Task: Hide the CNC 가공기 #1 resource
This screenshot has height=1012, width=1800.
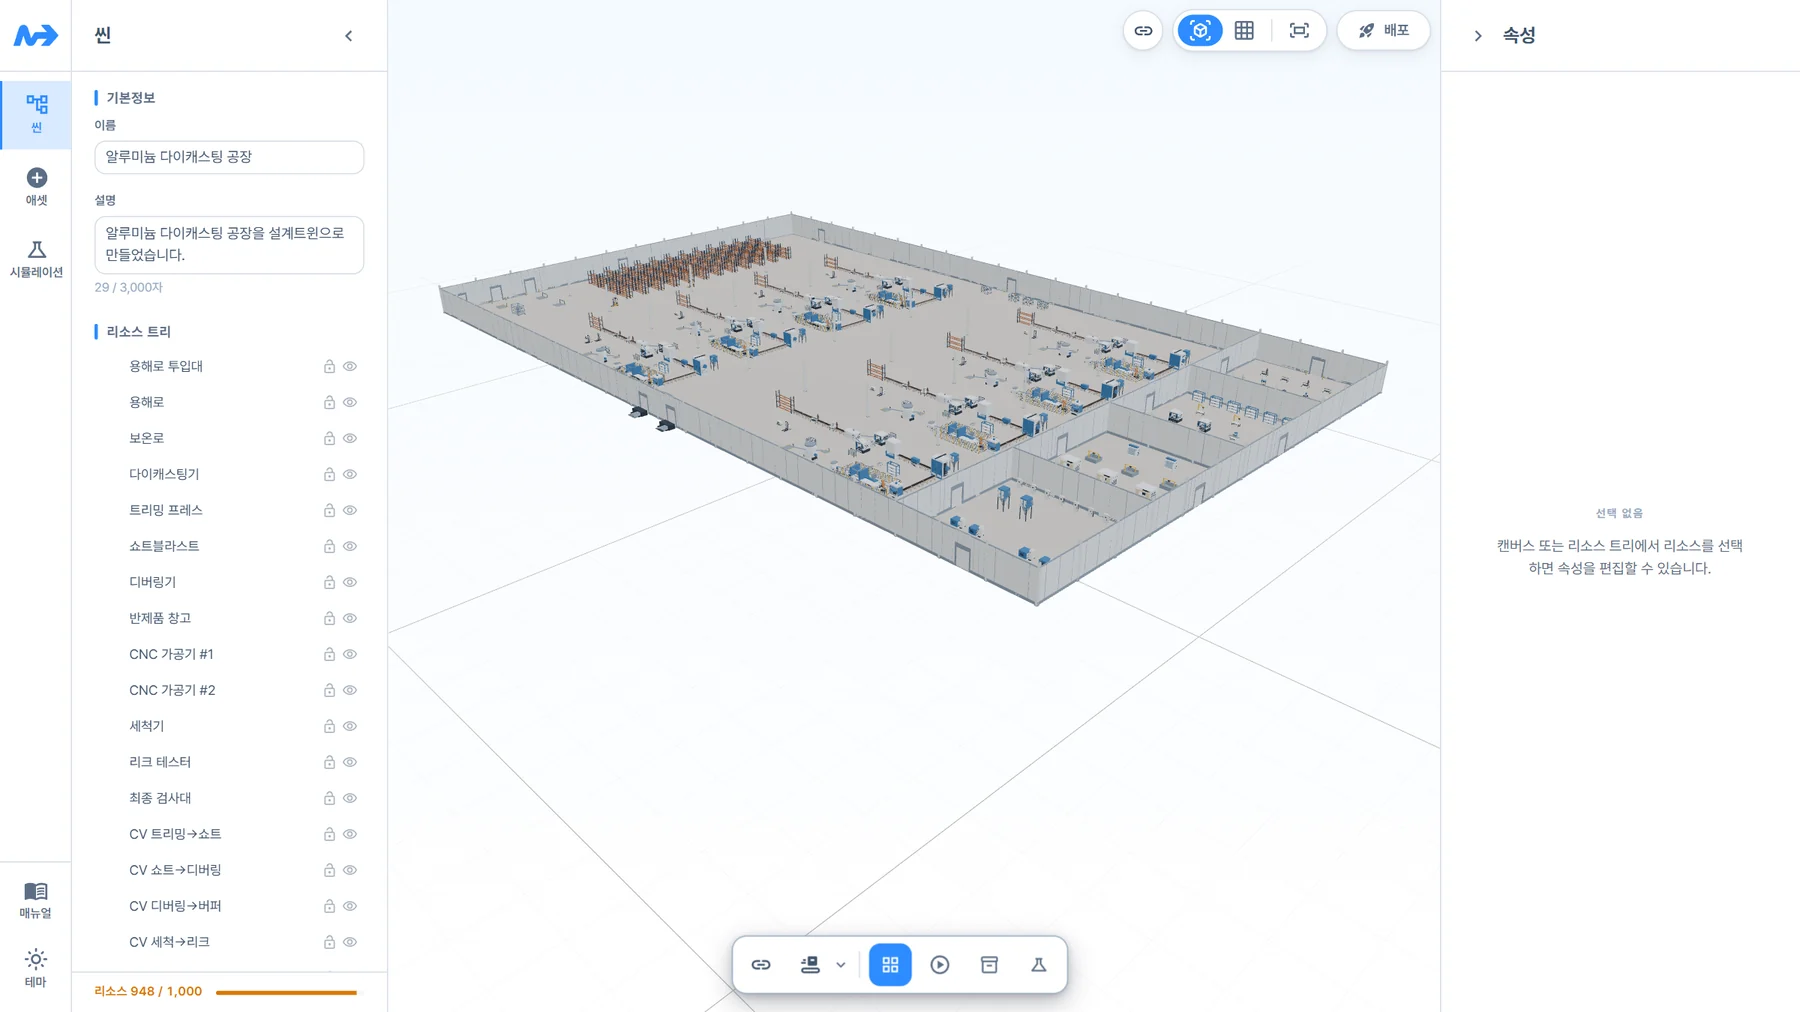Action: (350, 655)
